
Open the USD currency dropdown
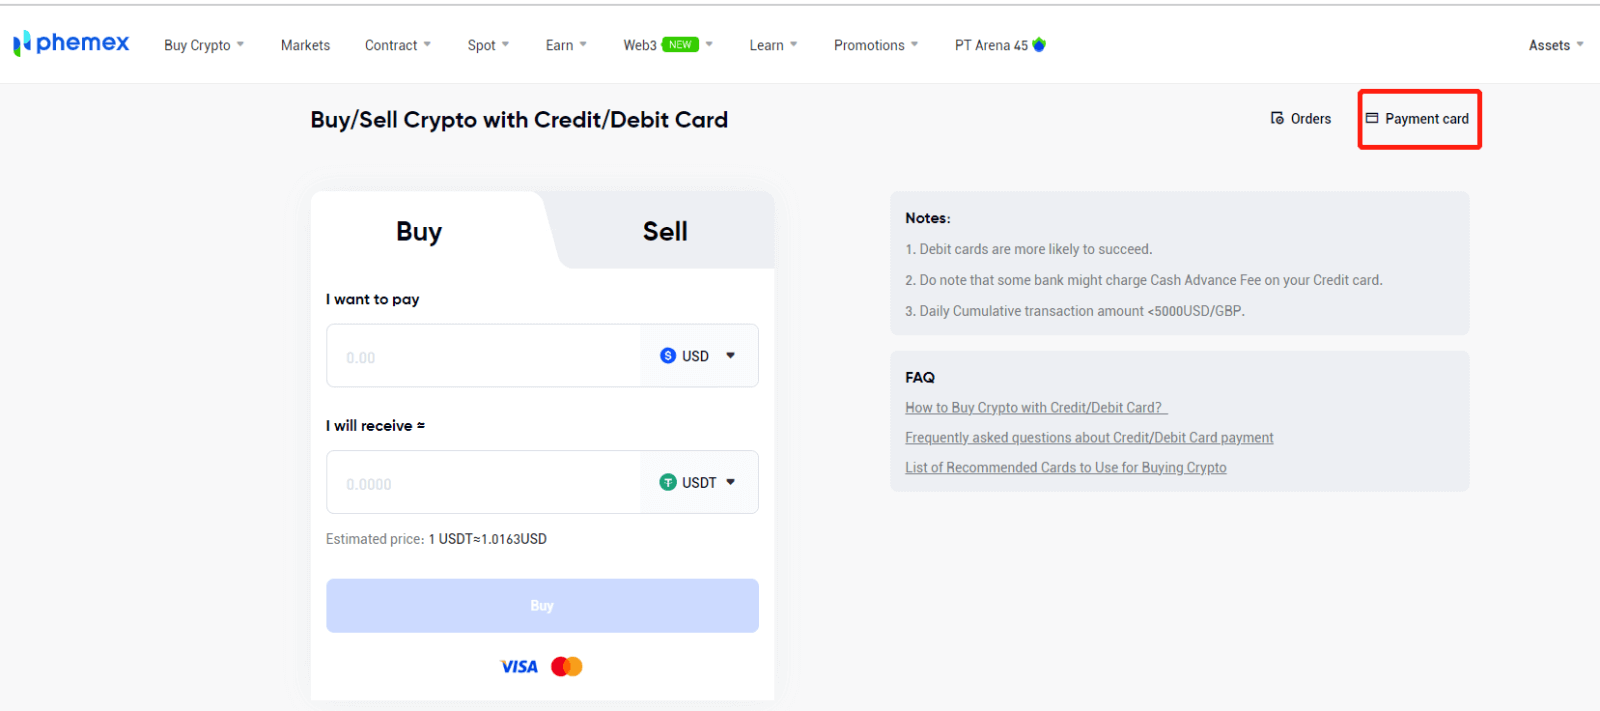[731, 355]
